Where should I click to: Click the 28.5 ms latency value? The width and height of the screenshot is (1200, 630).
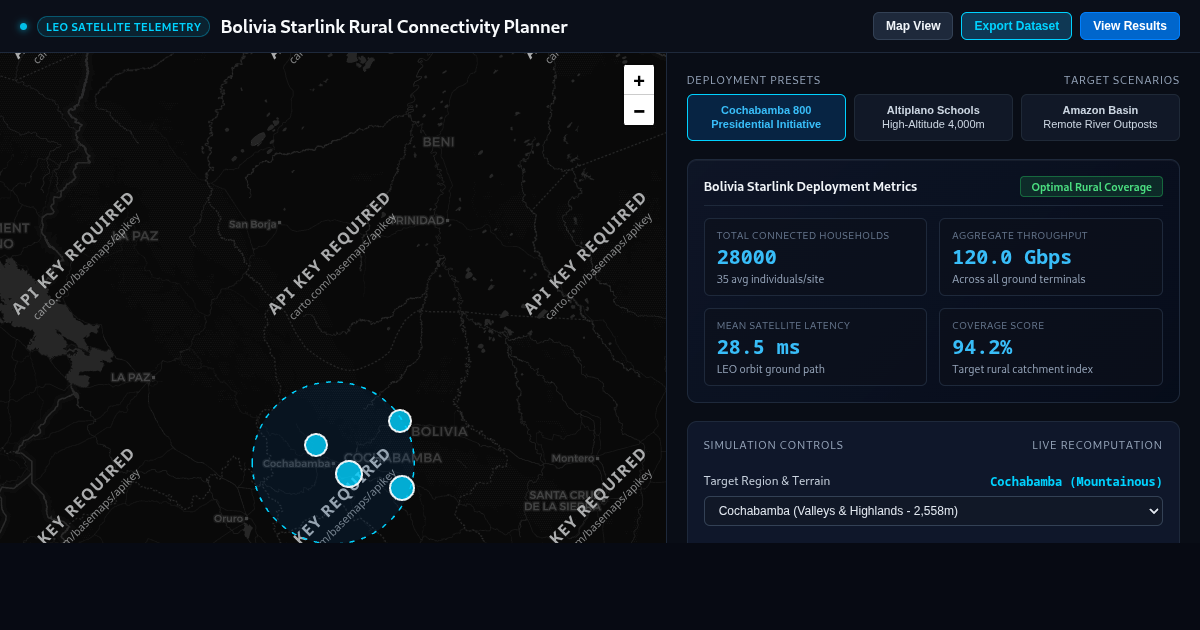[x=759, y=347]
